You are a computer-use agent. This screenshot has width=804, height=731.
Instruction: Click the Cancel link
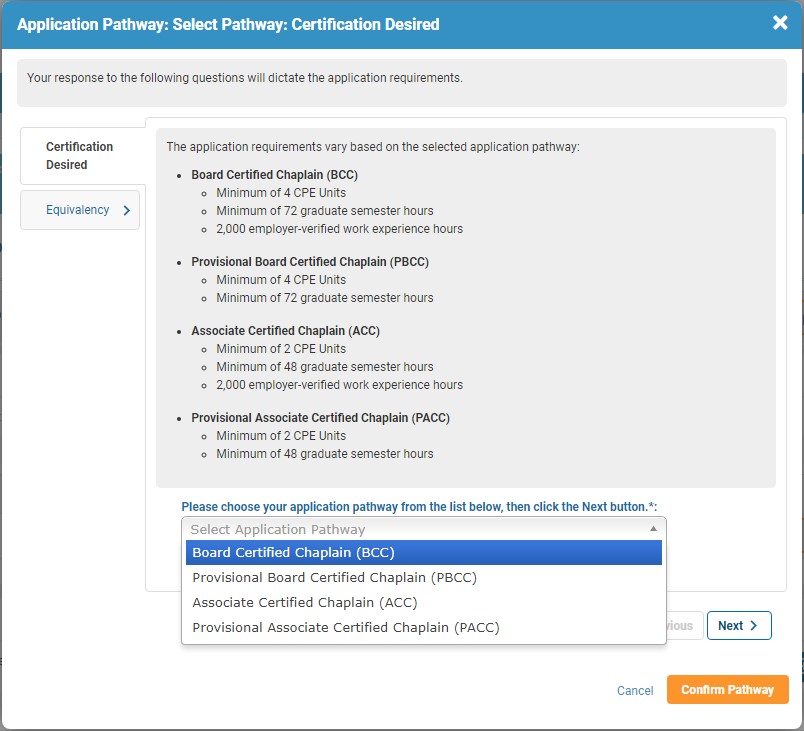[635, 691]
